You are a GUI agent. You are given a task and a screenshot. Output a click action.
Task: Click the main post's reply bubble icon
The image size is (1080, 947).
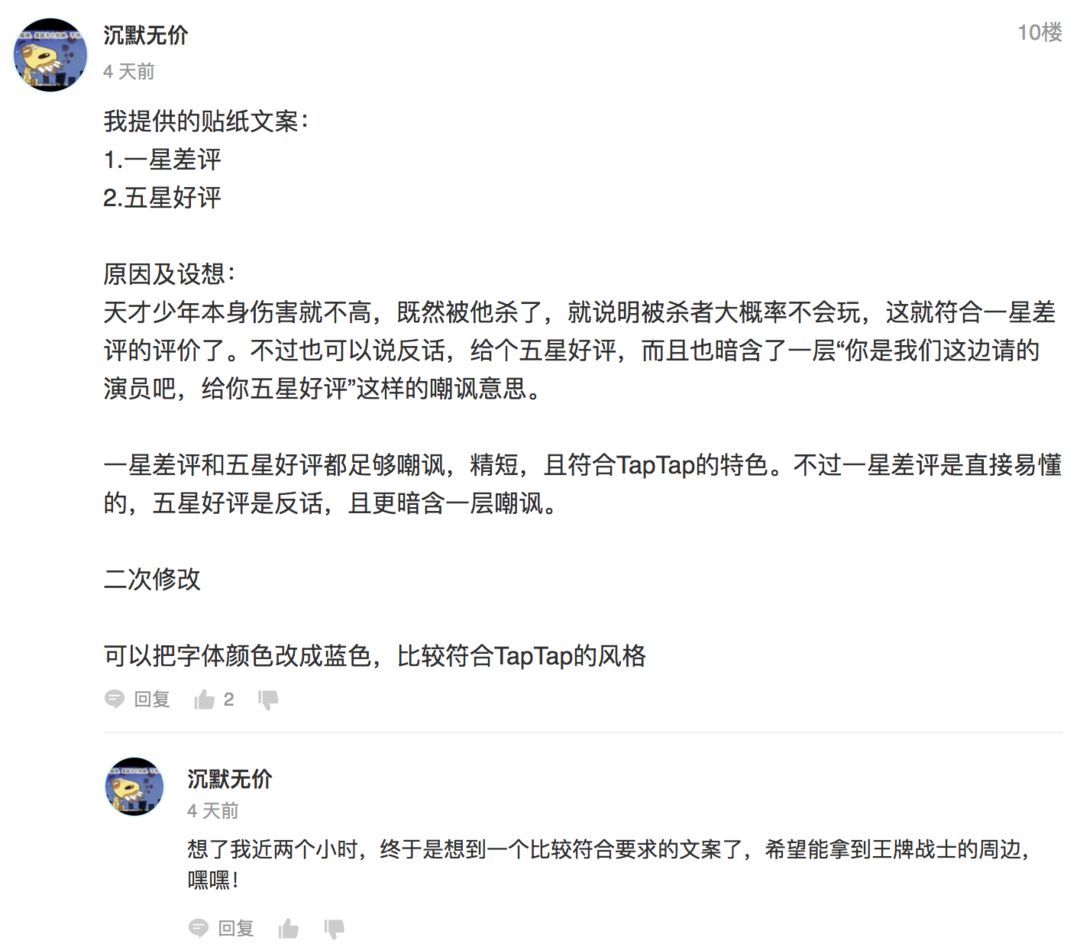(x=114, y=699)
